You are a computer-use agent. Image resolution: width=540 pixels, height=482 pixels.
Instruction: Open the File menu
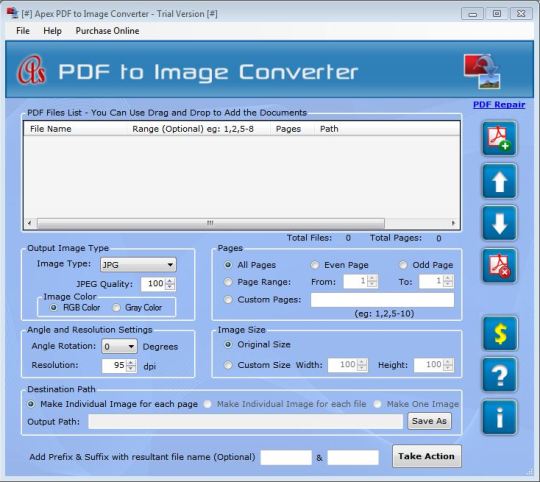point(23,31)
